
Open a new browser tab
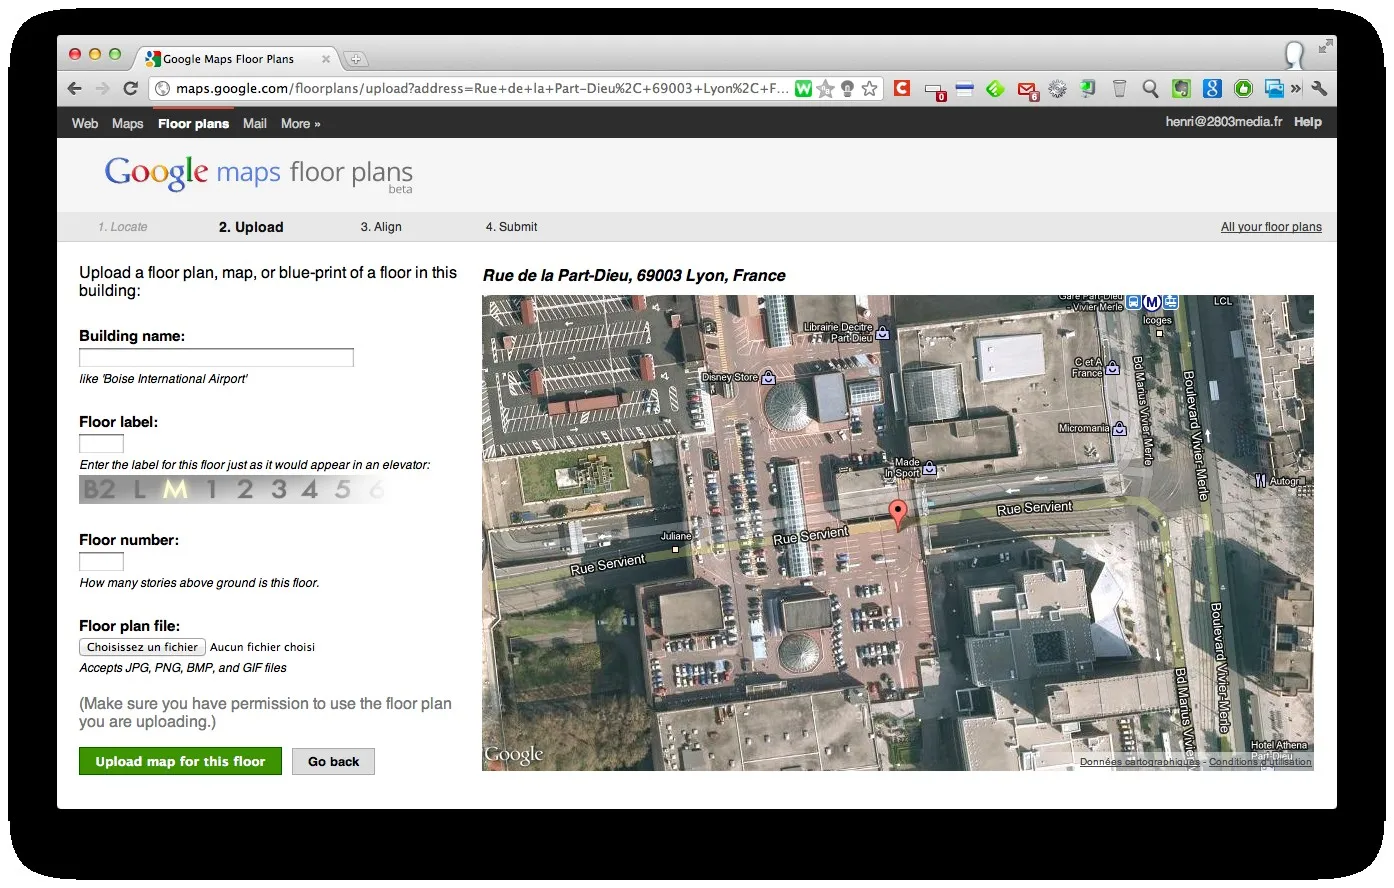pos(355,59)
